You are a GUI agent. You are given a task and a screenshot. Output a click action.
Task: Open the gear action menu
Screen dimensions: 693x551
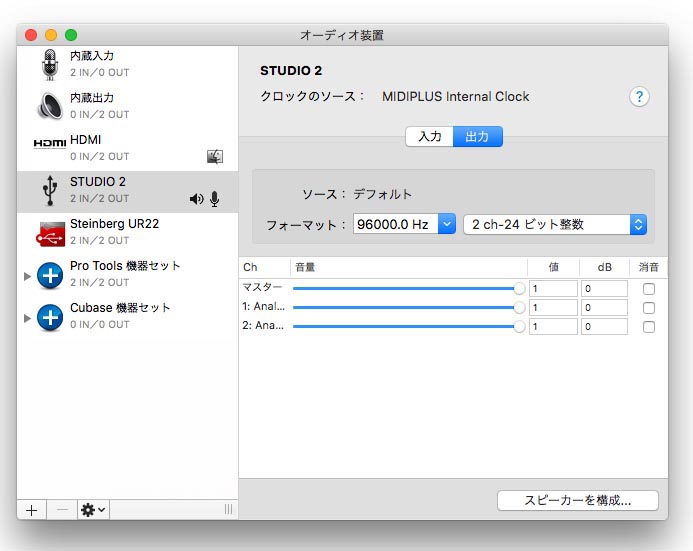click(x=93, y=510)
